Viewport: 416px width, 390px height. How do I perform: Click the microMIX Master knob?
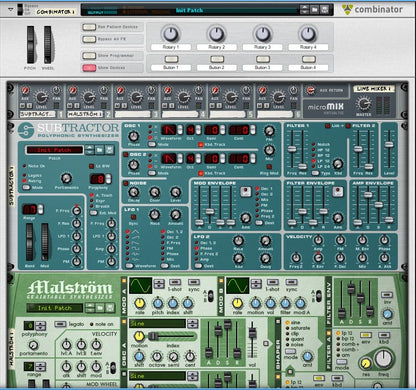pos(363,104)
